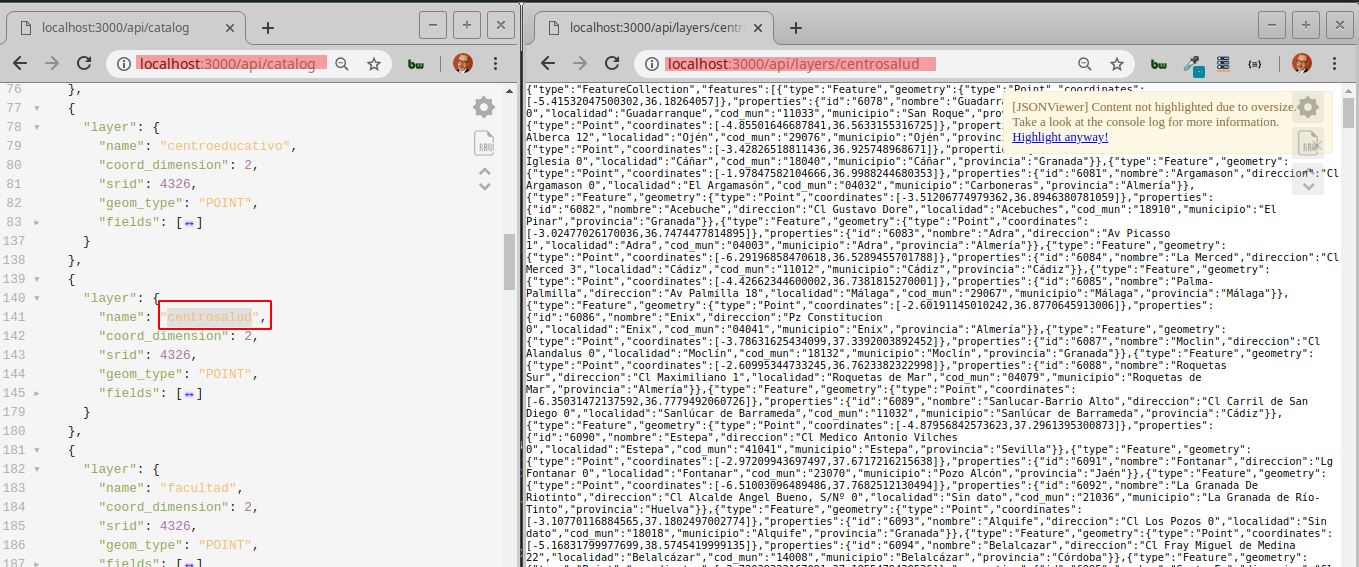Open bw extension in catalog window
This screenshot has height=567, width=1359.
(417, 64)
